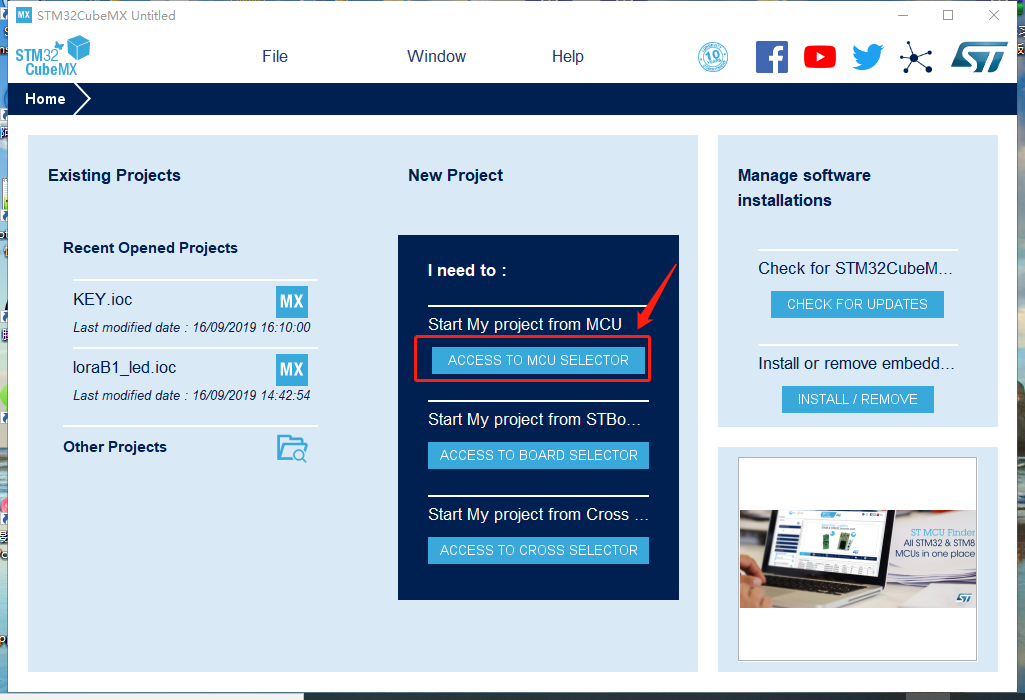Open the File menu
The width and height of the screenshot is (1025, 700).
[275, 57]
